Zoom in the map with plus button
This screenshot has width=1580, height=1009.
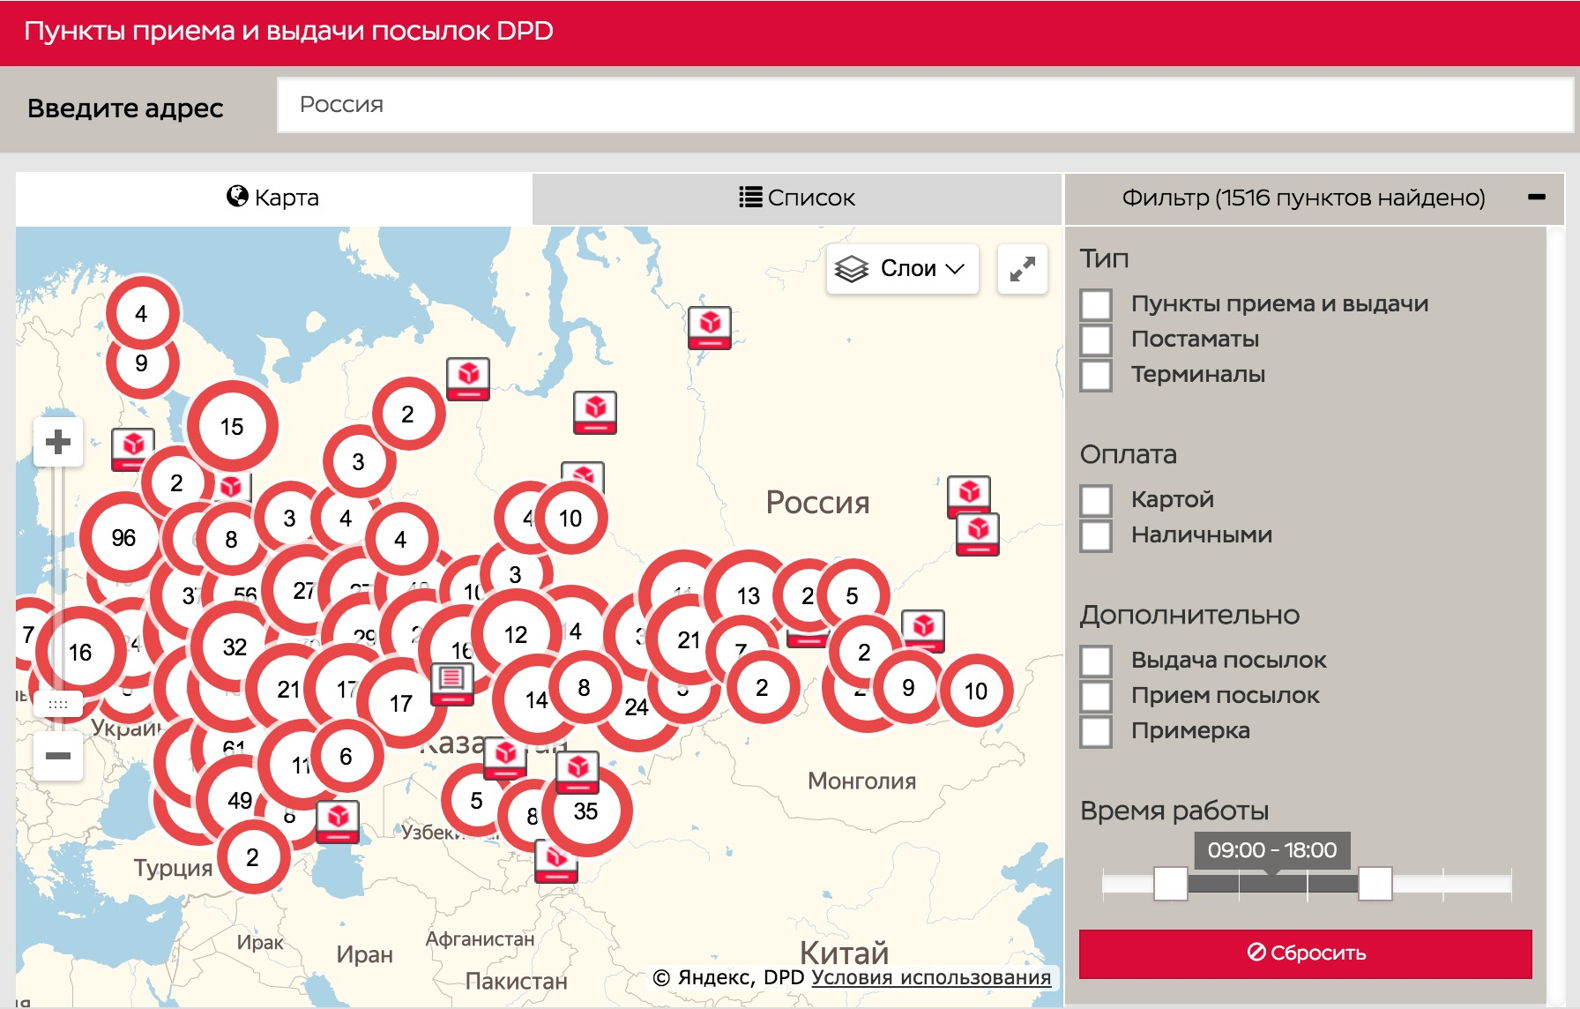58,441
